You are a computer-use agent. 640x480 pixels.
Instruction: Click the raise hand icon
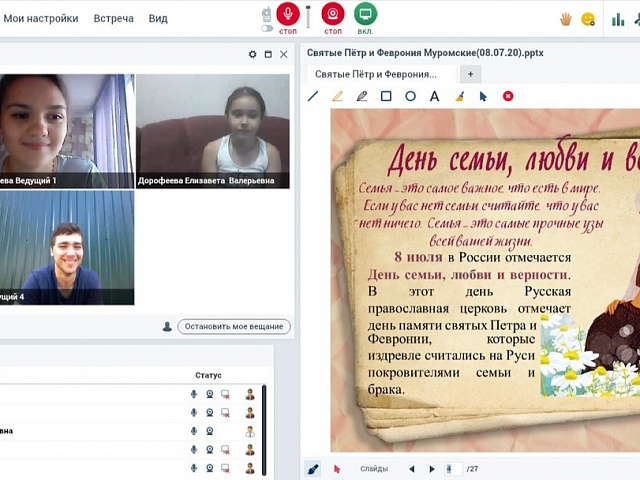tap(566, 19)
